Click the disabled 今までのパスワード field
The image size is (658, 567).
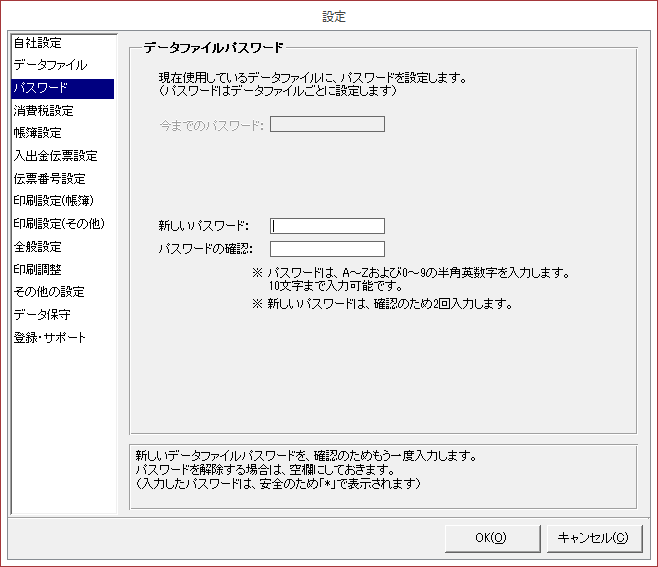[327, 124]
